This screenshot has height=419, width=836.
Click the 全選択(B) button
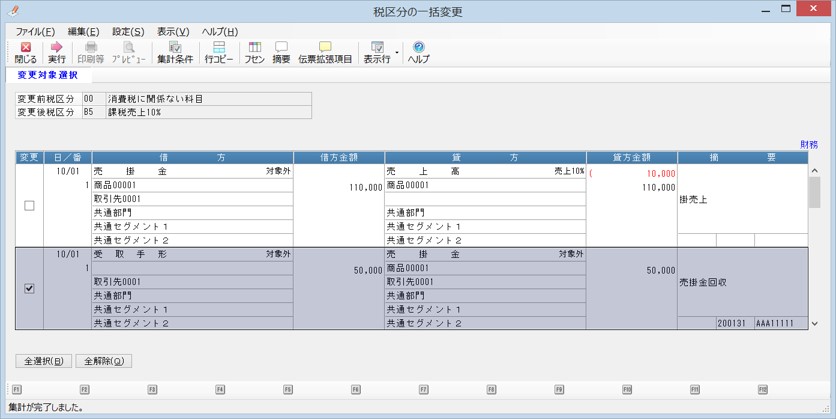[44, 361]
